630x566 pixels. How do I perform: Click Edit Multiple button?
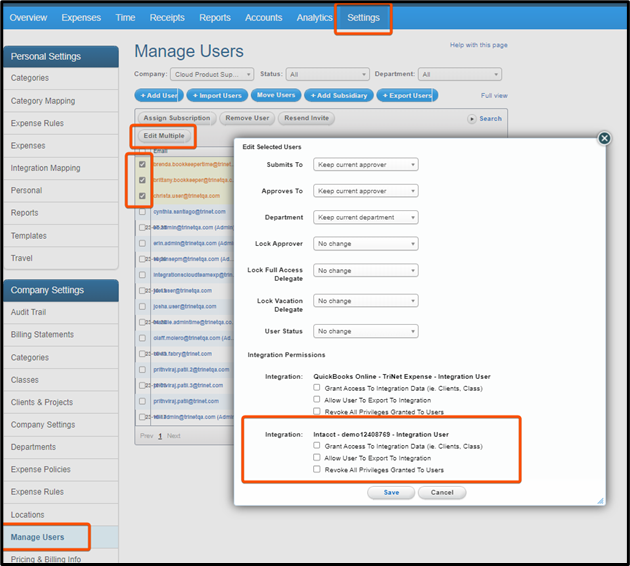[x=163, y=135]
